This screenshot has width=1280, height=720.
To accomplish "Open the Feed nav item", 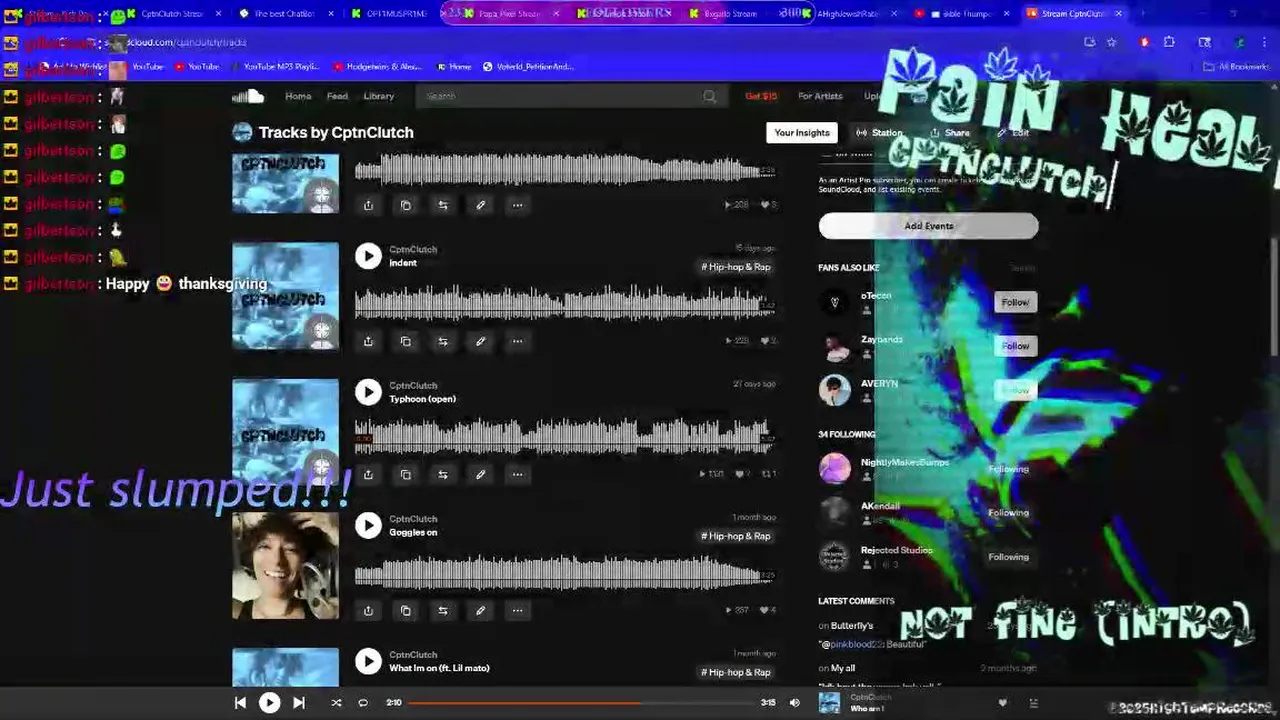I will click(x=337, y=96).
